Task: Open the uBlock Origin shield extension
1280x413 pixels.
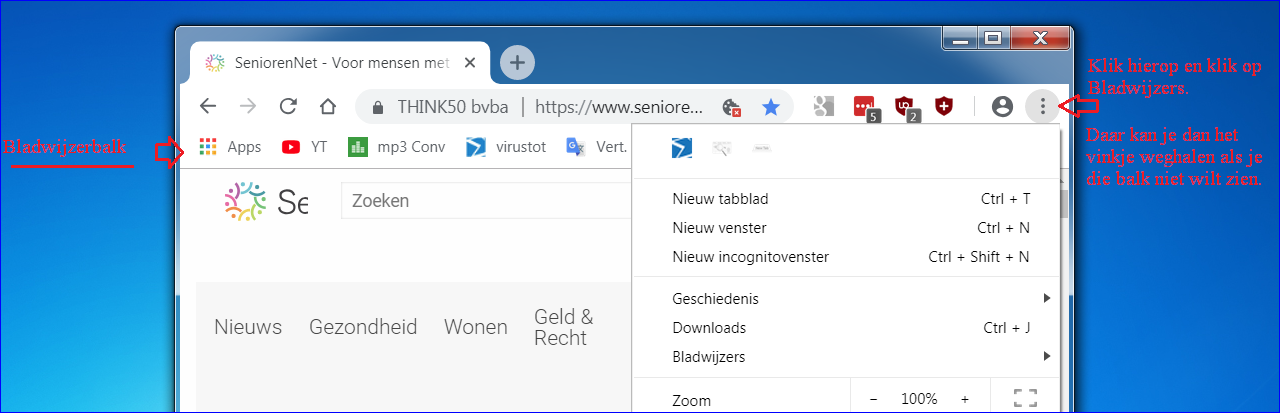Action: tap(904, 106)
